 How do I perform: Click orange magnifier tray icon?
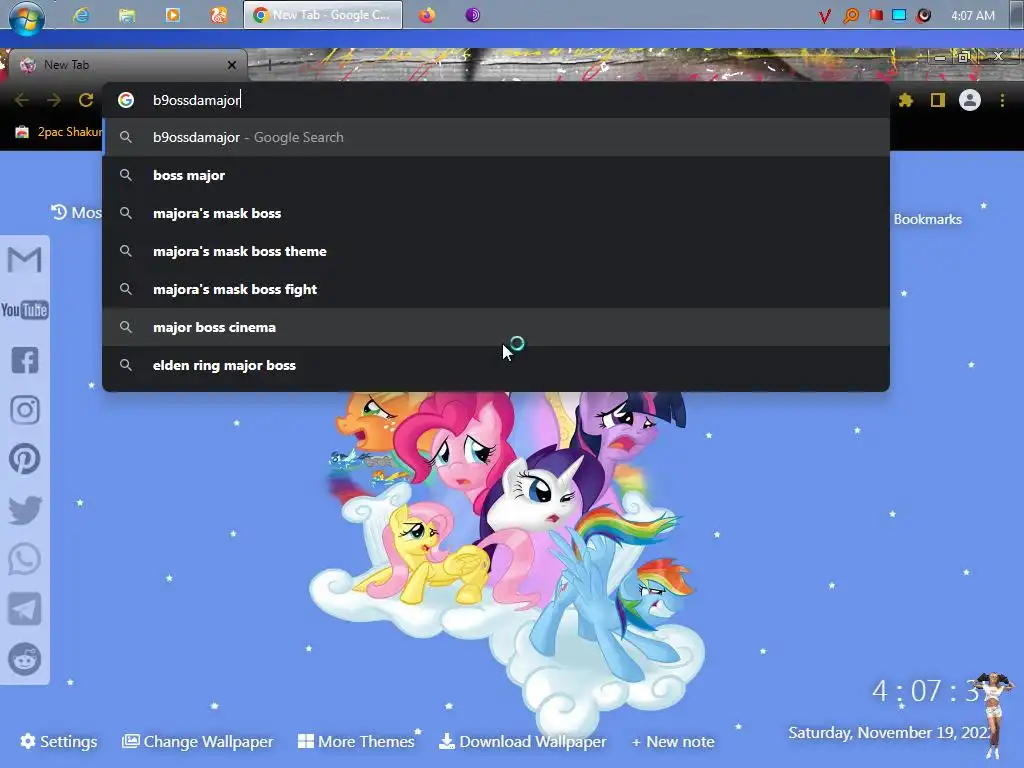(x=850, y=15)
